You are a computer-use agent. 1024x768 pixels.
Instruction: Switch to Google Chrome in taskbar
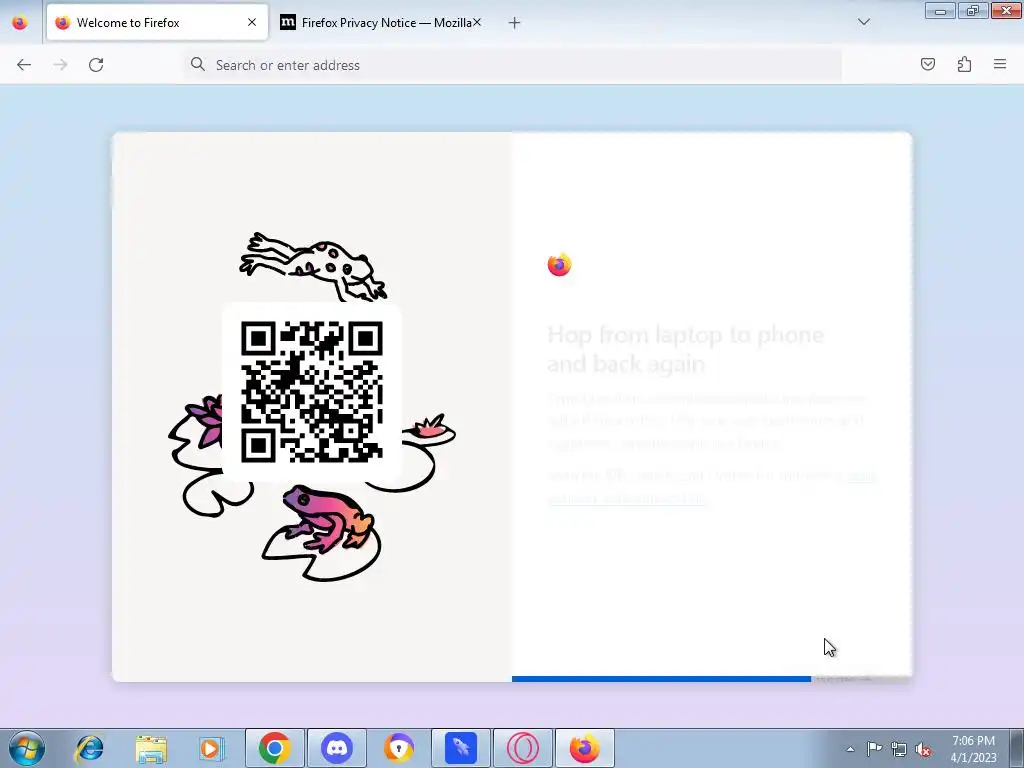tap(274, 748)
